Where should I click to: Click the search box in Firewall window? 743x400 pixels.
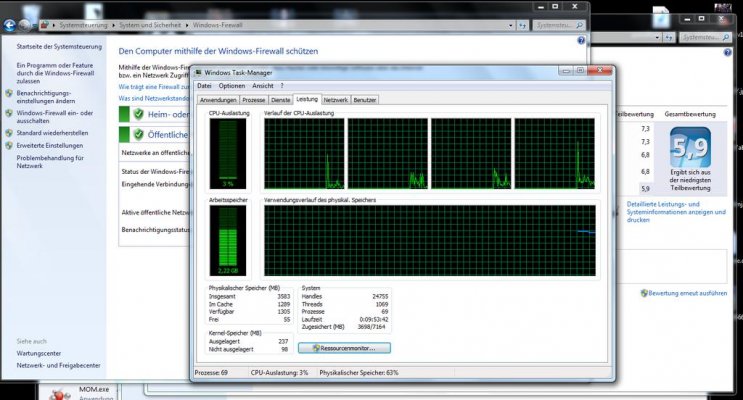pyautogui.click(x=558, y=25)
